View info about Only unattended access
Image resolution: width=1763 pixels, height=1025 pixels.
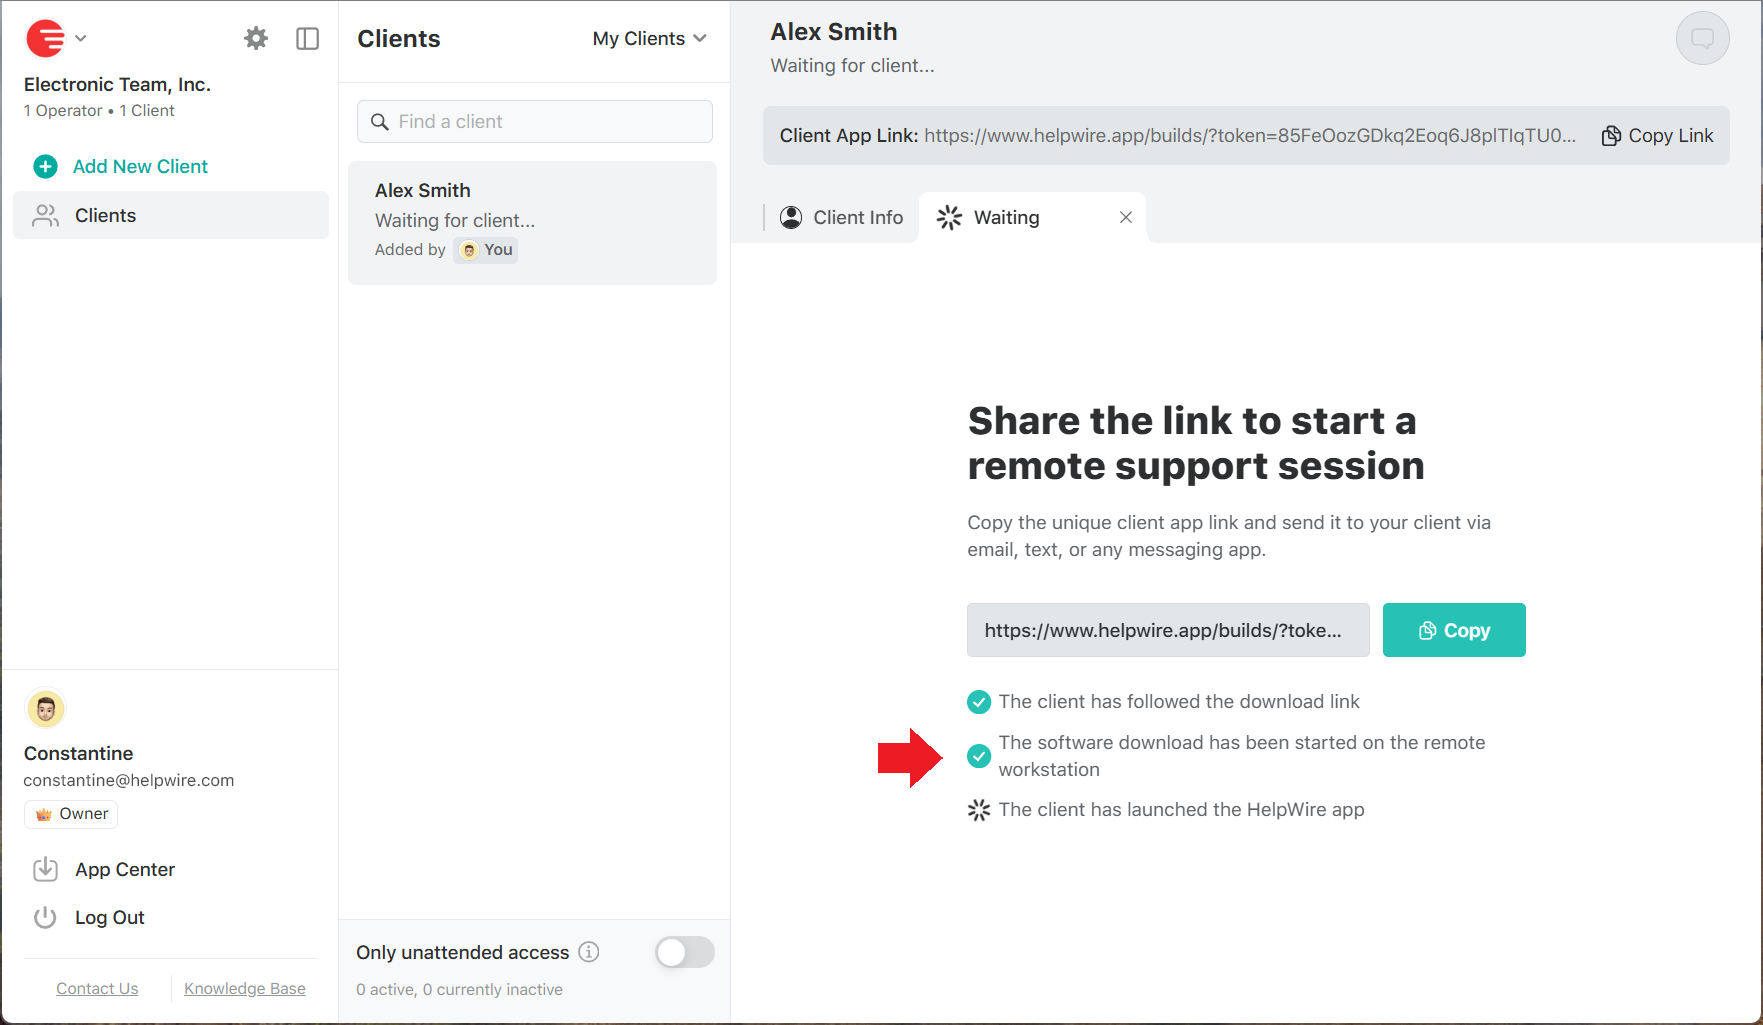pos(589,952)
